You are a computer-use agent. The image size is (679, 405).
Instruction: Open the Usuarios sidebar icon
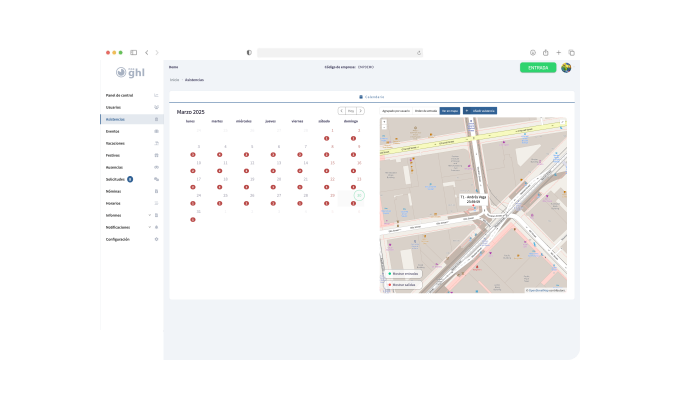point(156,107)
